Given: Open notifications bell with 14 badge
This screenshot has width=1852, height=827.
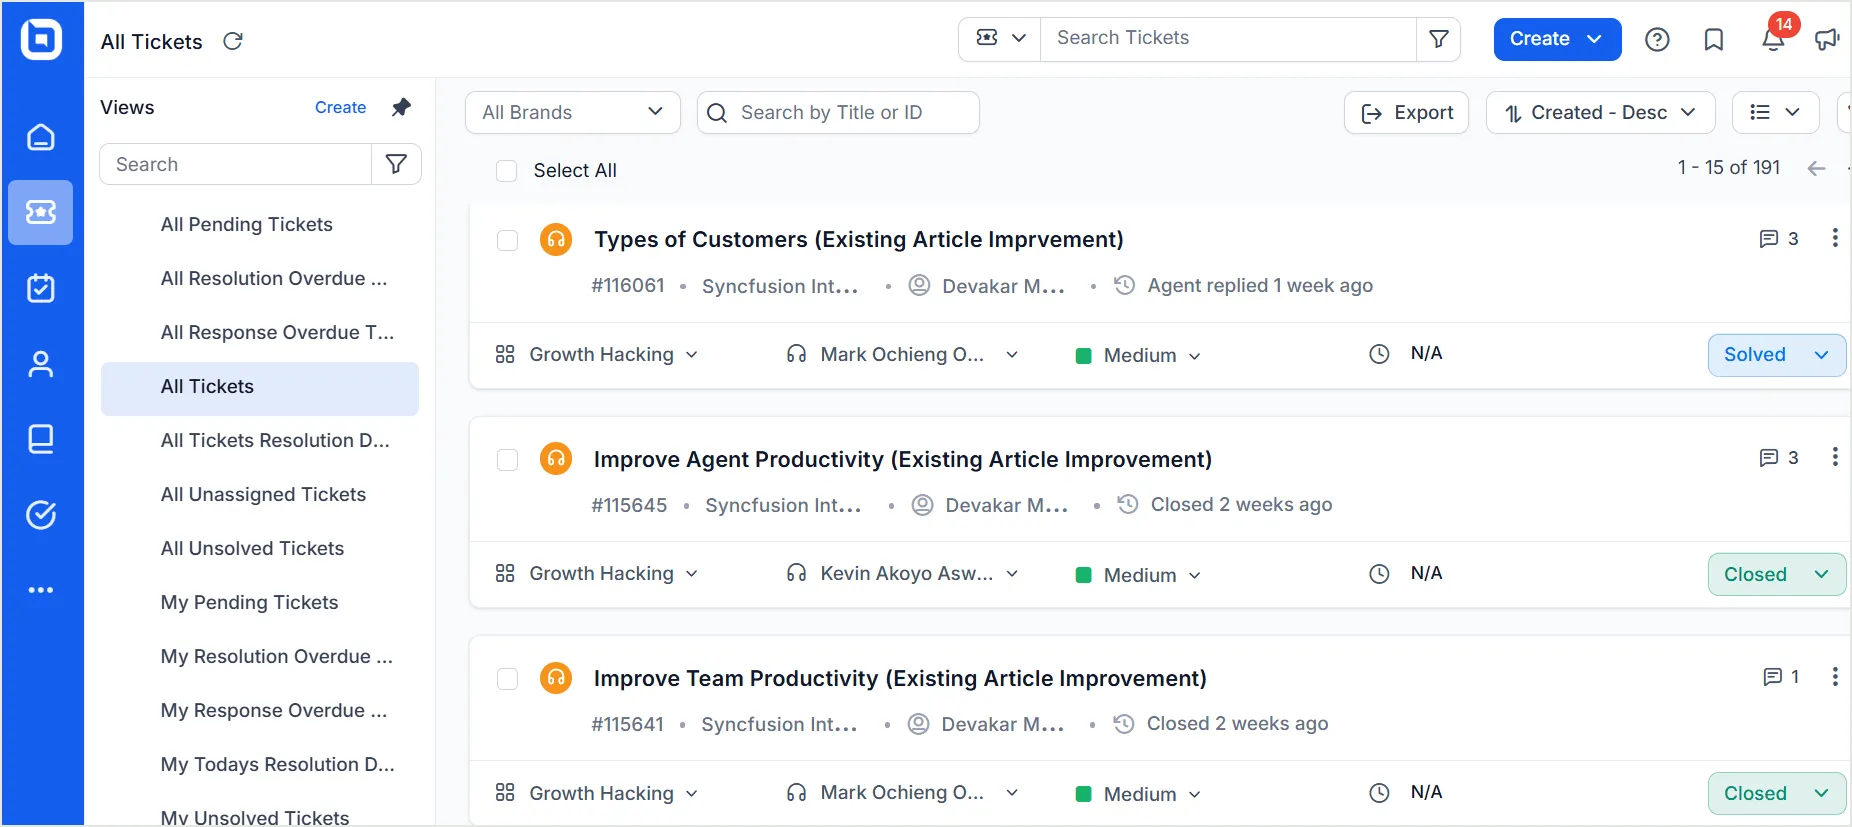Looking at the screenshot, I should [x=1773, y=39].
